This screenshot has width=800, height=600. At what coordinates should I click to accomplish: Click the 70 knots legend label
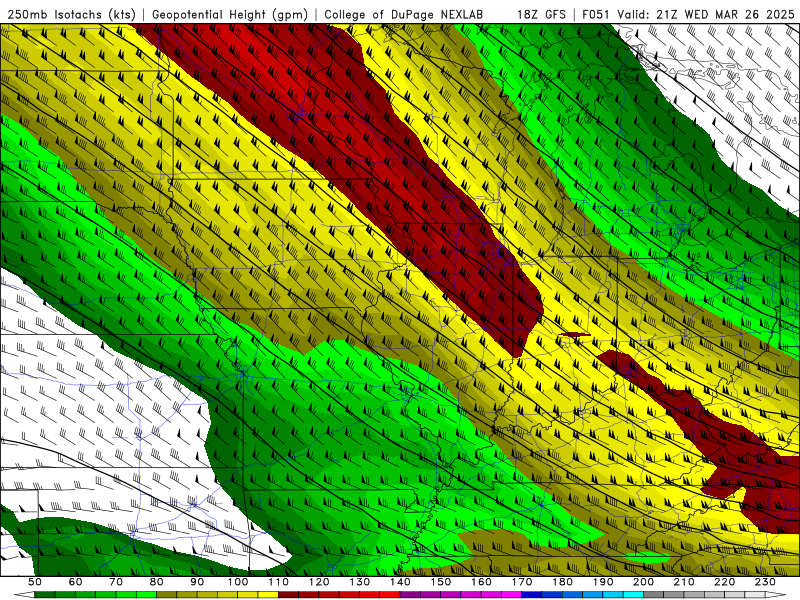point(116,582)
